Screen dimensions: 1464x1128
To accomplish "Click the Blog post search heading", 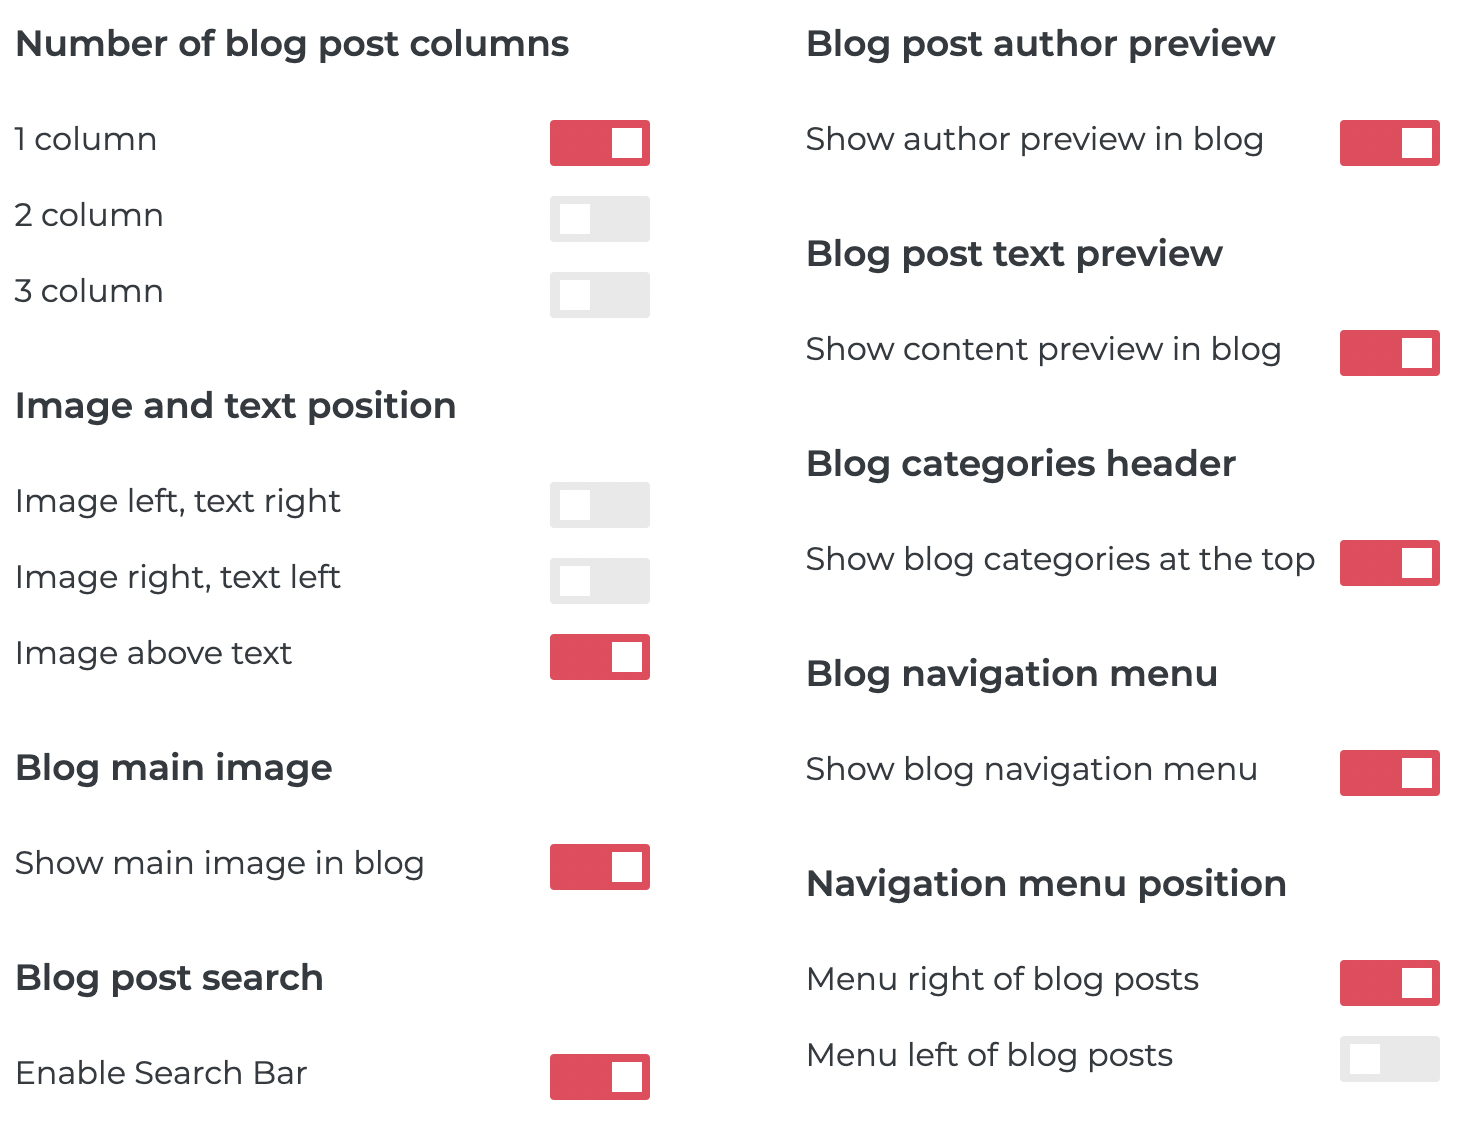I will pos(169,979).
